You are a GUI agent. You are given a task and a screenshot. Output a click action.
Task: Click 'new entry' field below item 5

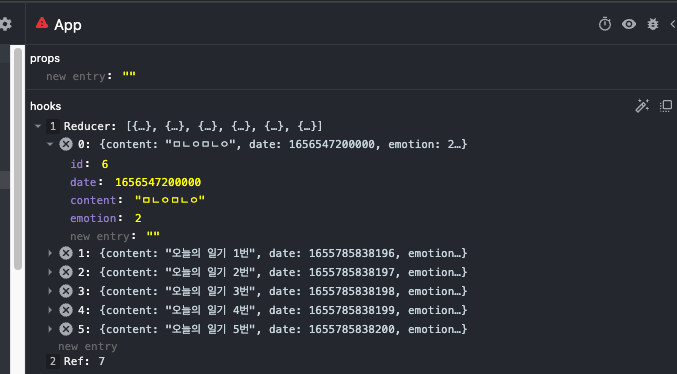click(88, 346)
